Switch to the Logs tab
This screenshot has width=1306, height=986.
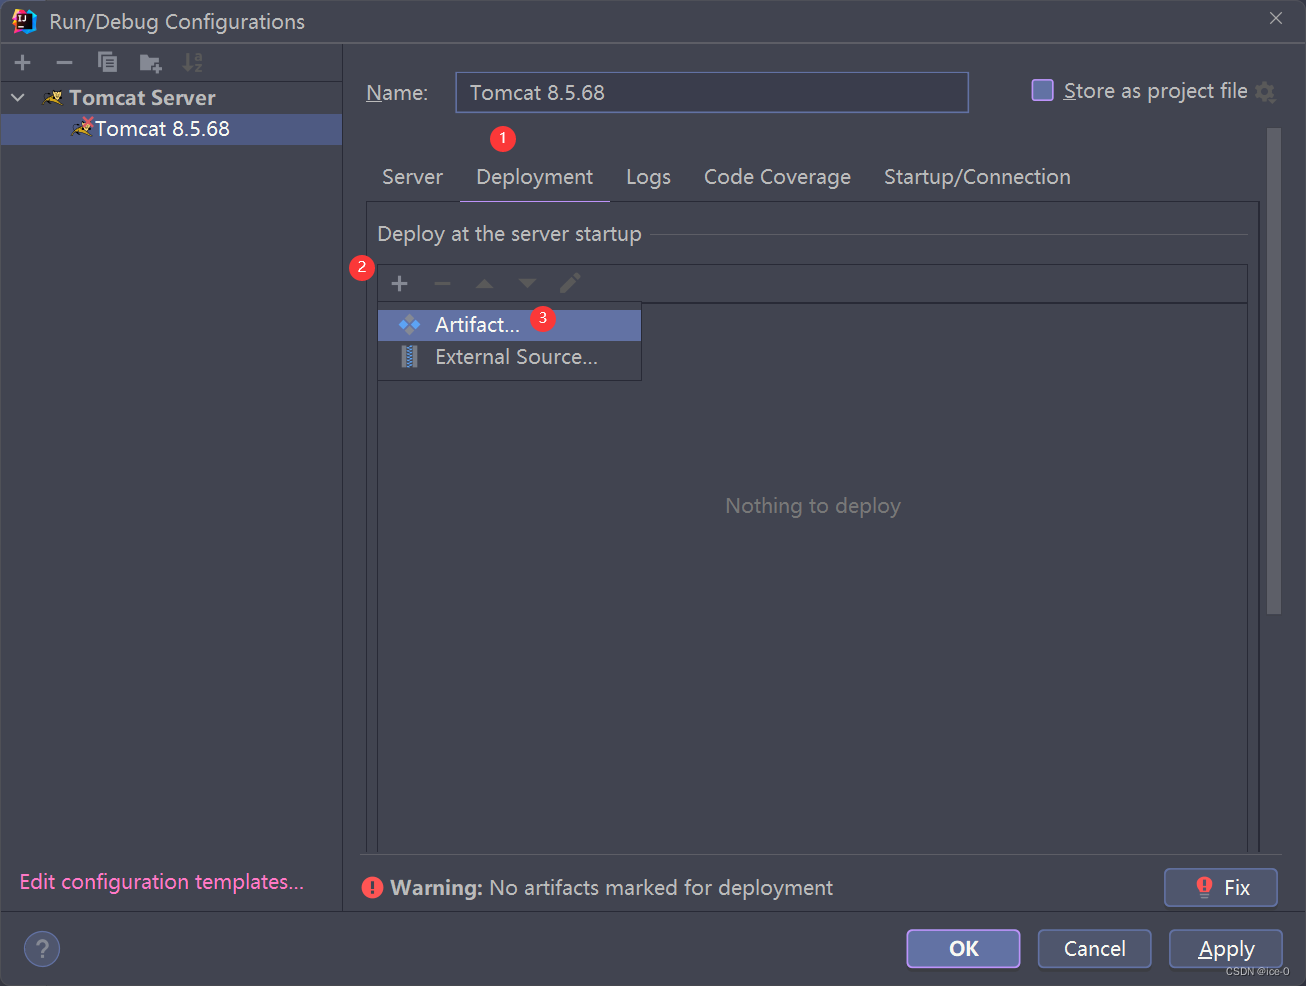(x=648, y=177)
